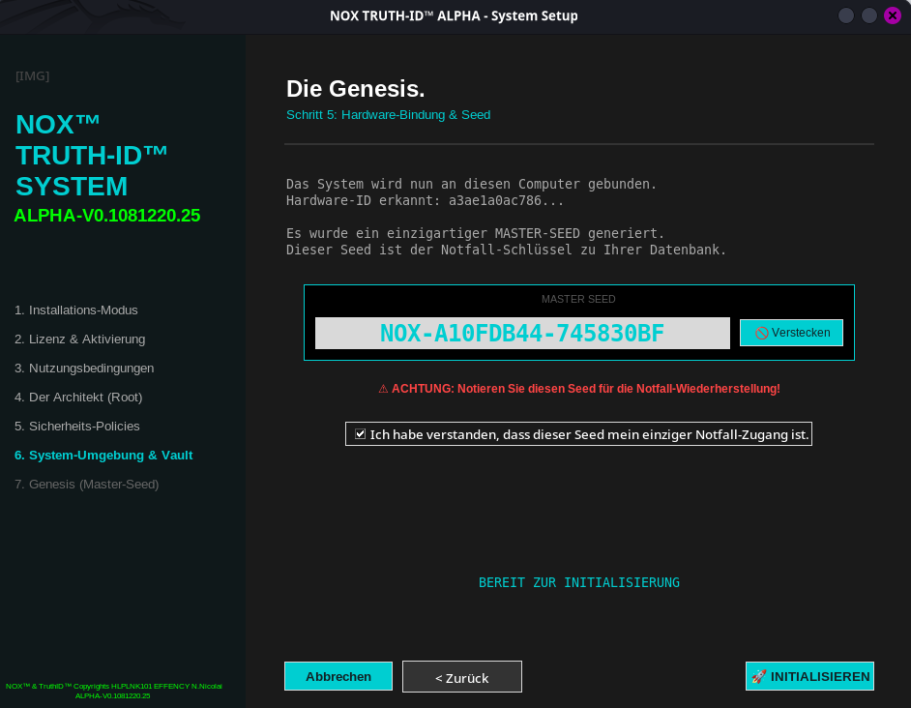
Task: Hide the master seed with Verstecken
Action: pos(791,333)
